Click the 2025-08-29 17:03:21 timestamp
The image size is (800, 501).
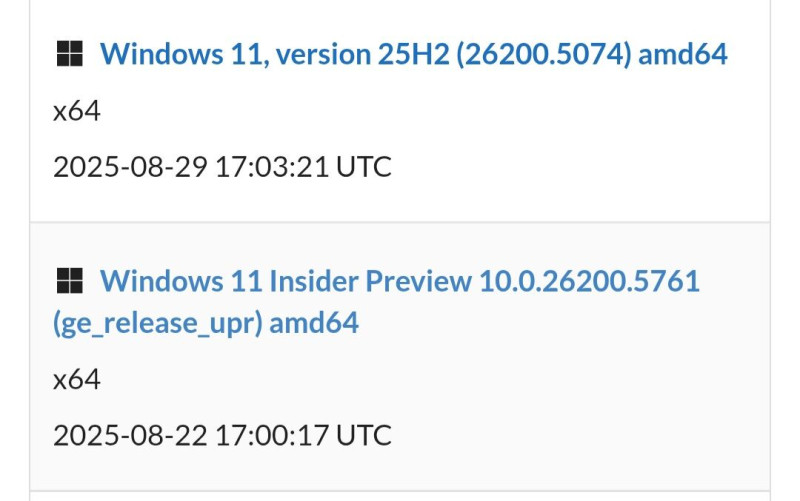[222, 167]
